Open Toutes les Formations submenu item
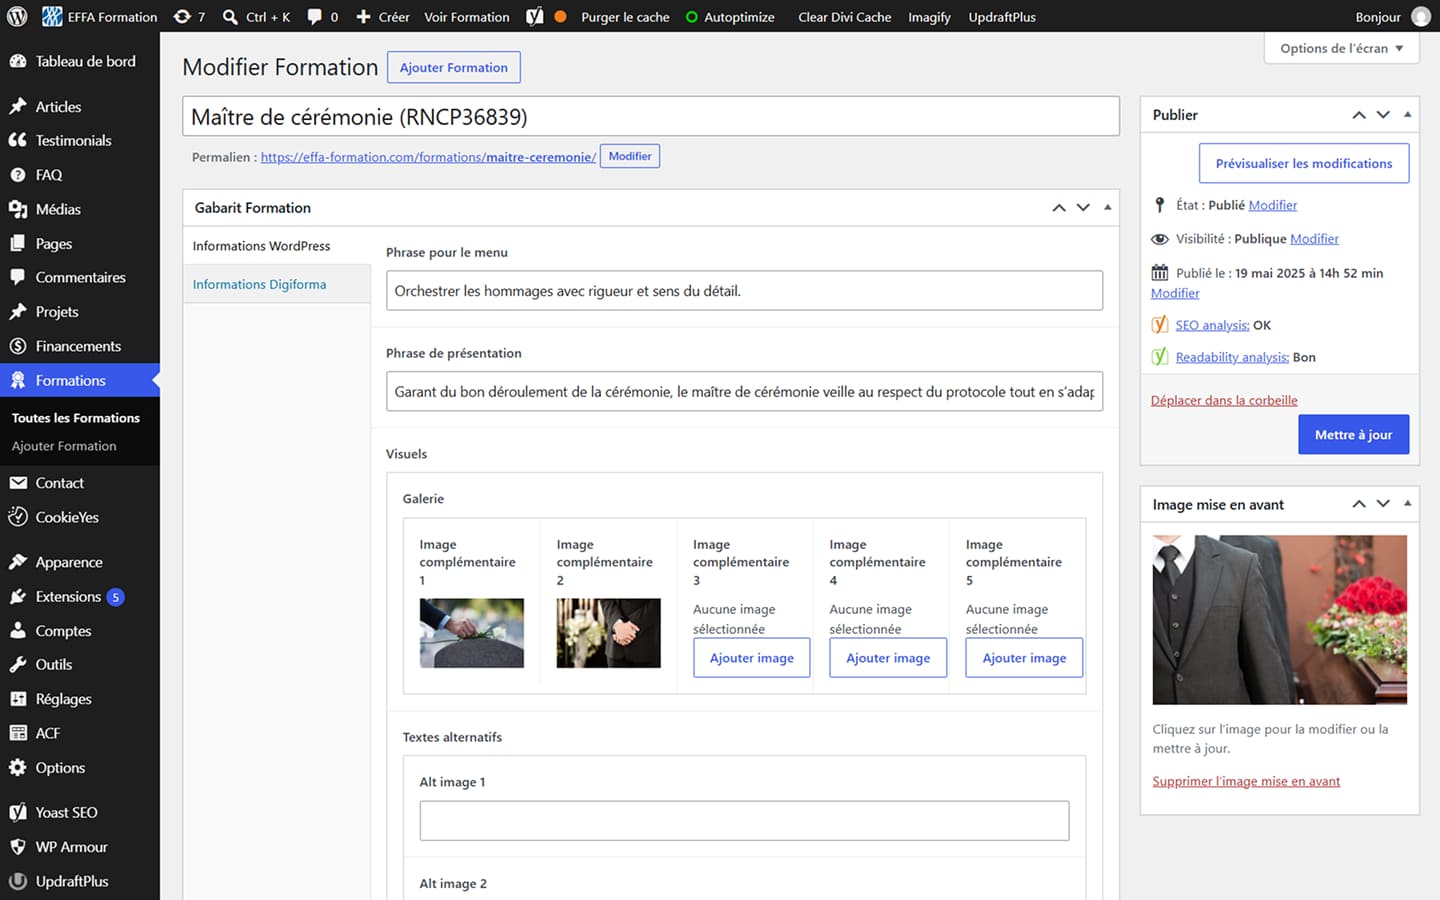The image size is (1440, 900). click(x=76, y=418)
